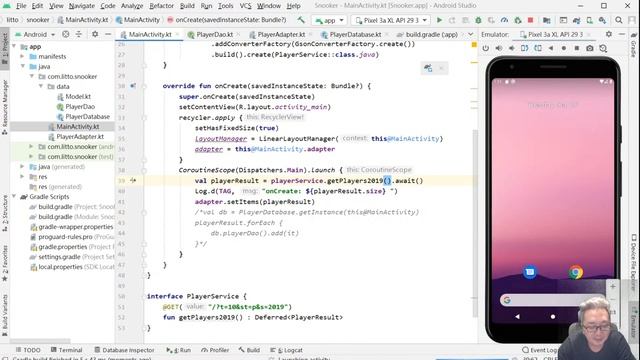Open the VCS menu
The height and width of the screenshot is (360, 640).
point(245,6)
